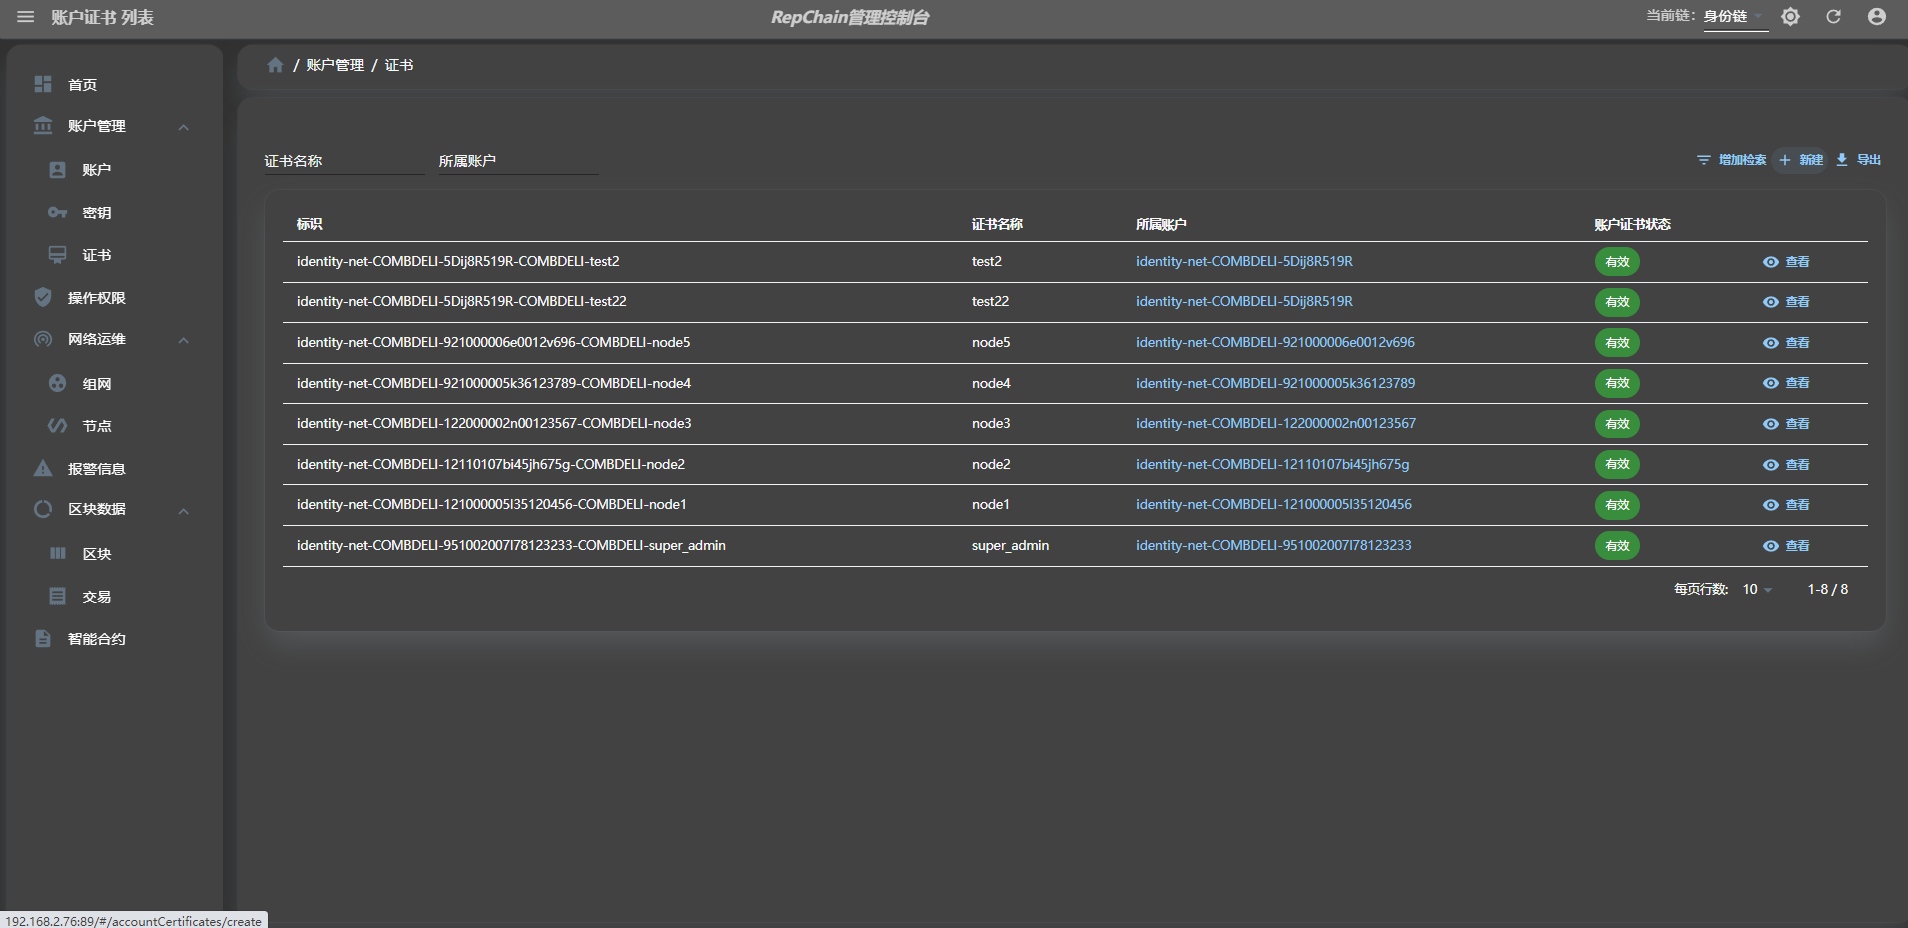Click identifier ending COMBDELI-test2
1908x928 pixels.
tap(458, 261)
